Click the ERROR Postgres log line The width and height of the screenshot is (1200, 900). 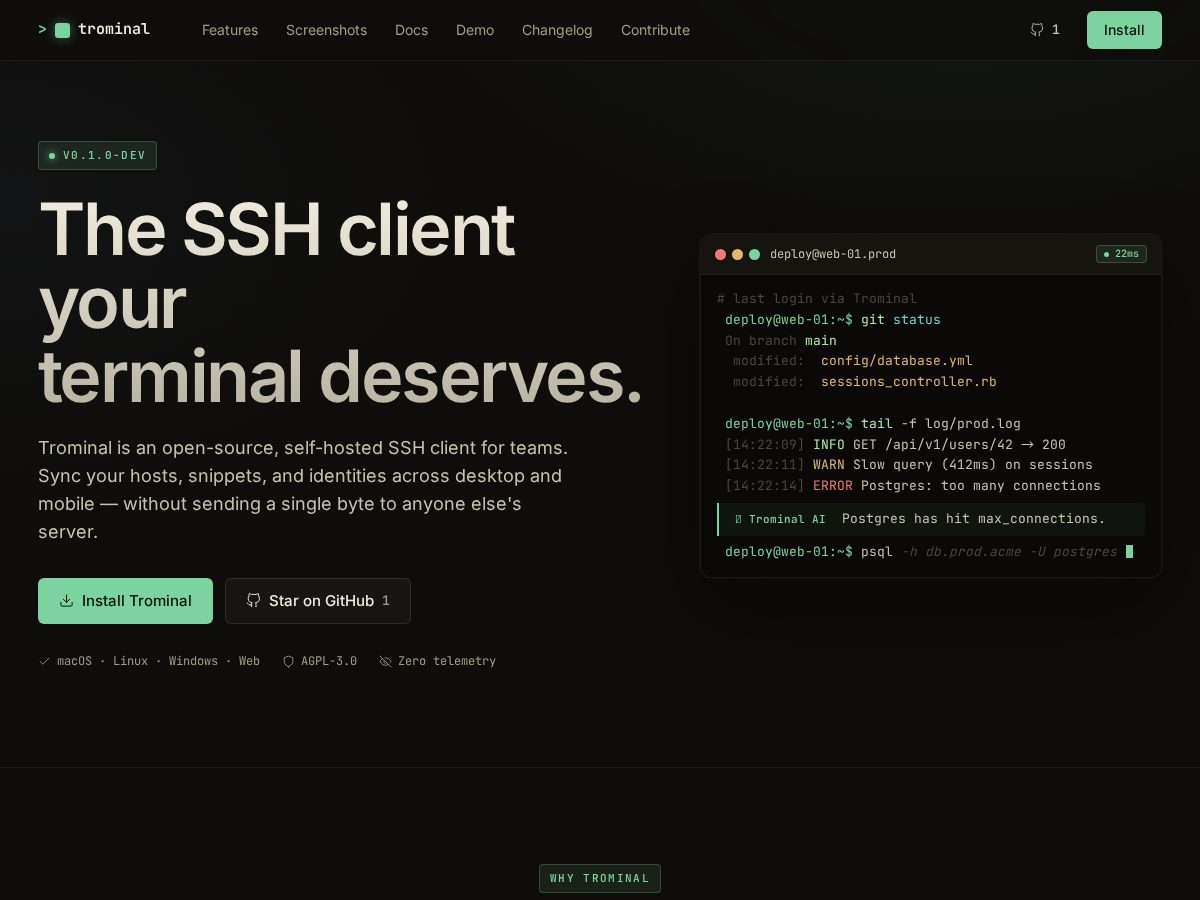(913, 486)
